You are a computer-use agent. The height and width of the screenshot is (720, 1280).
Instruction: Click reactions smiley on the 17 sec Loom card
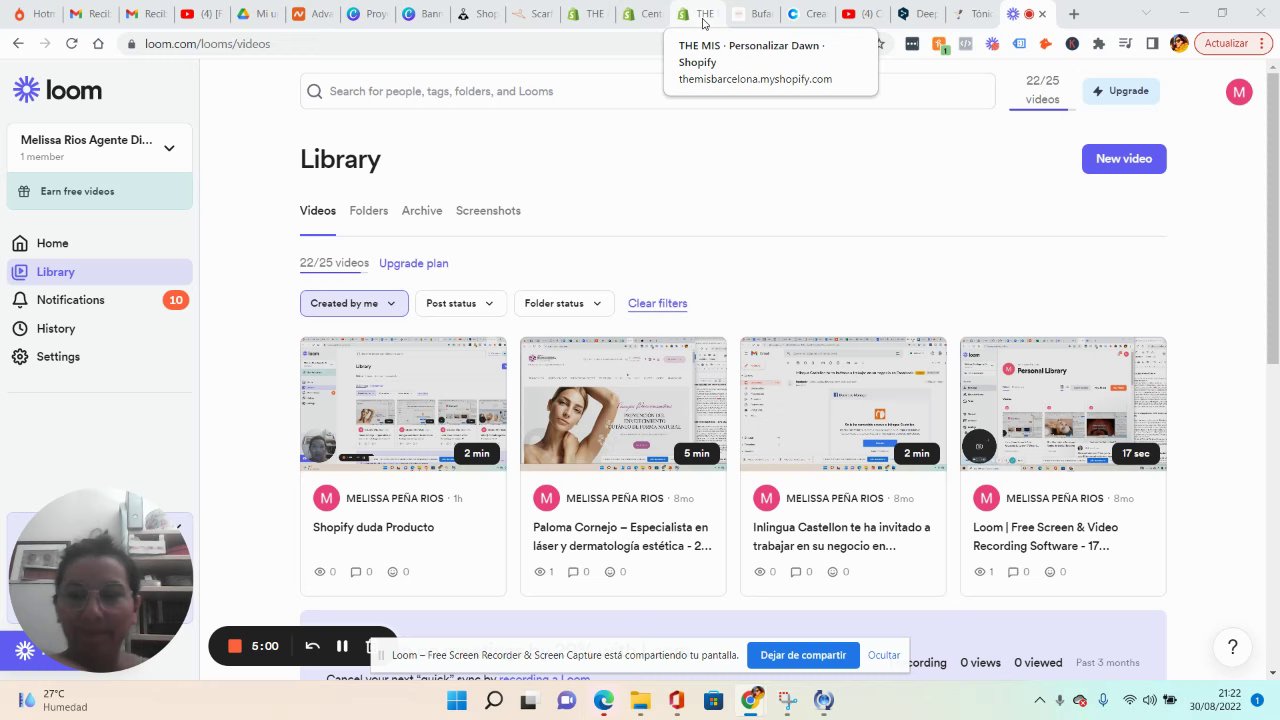coord(1052,572)
